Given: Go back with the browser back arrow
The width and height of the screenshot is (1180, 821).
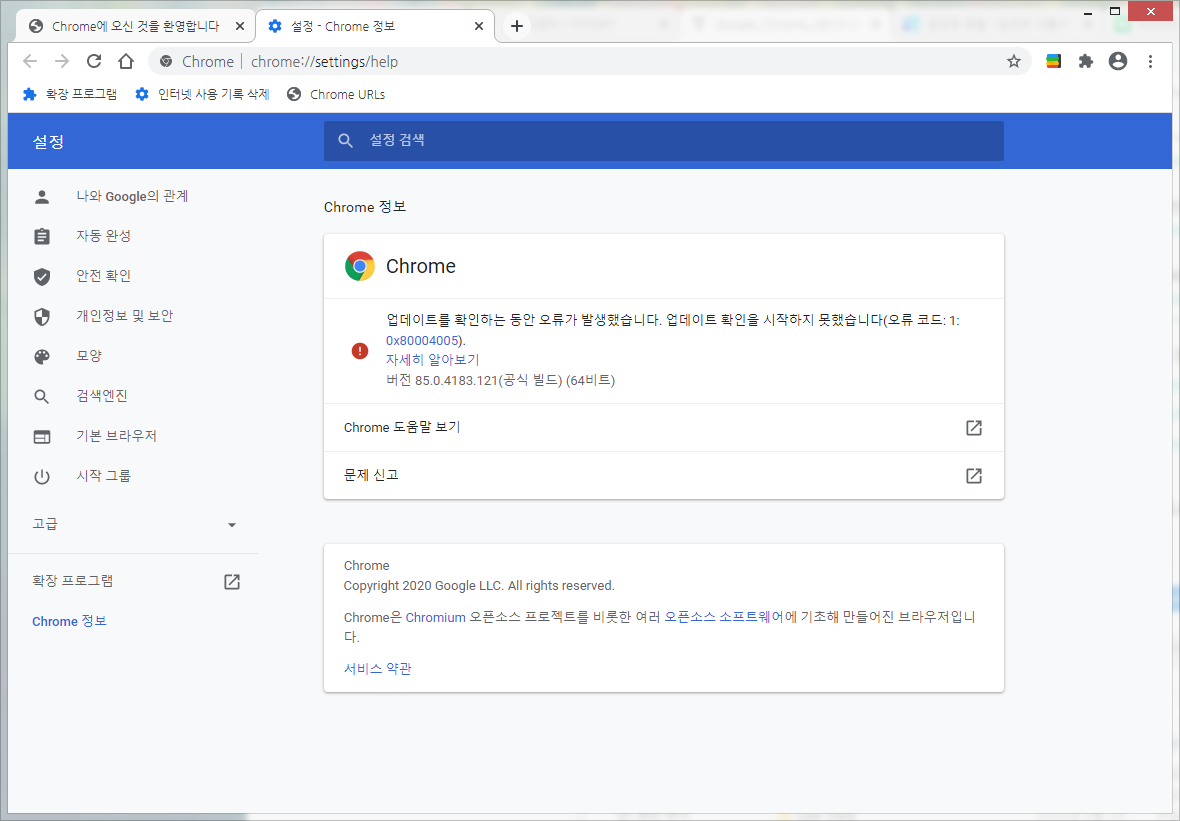Looking at the screenshot, I should click(x=30, y=62).
